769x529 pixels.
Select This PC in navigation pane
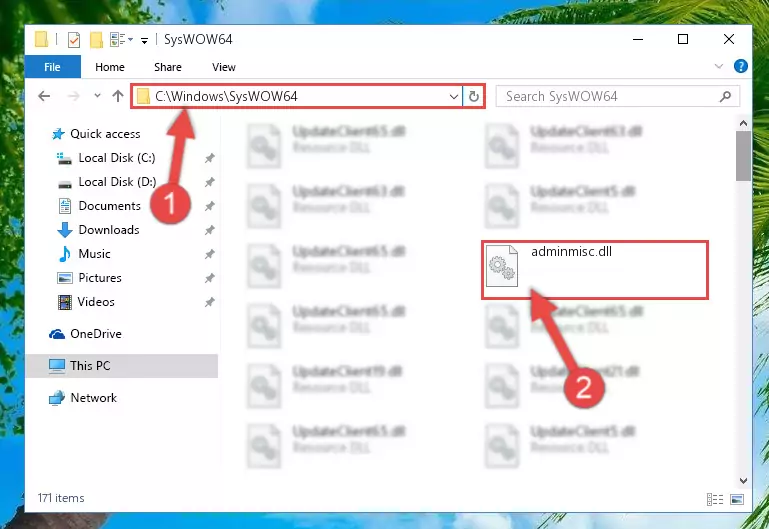tap(90, 366)
